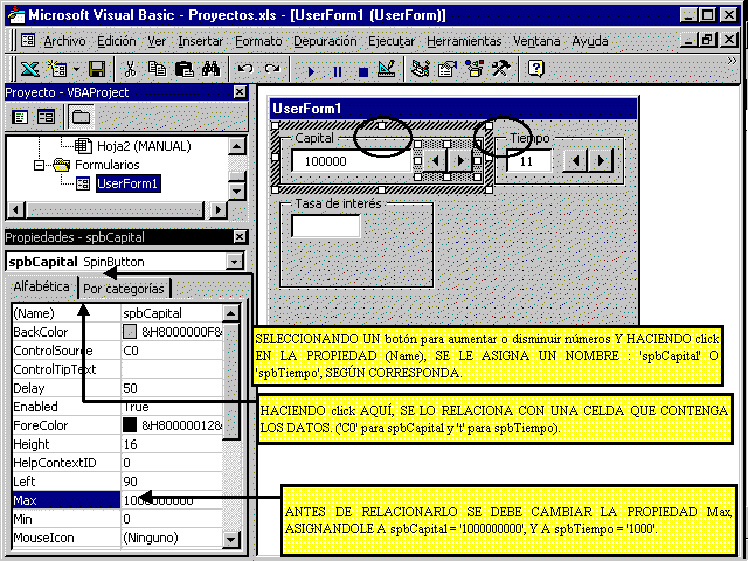Select the Max property row
The width and height of the screenshot is (748, 561).
pos(117,500)
